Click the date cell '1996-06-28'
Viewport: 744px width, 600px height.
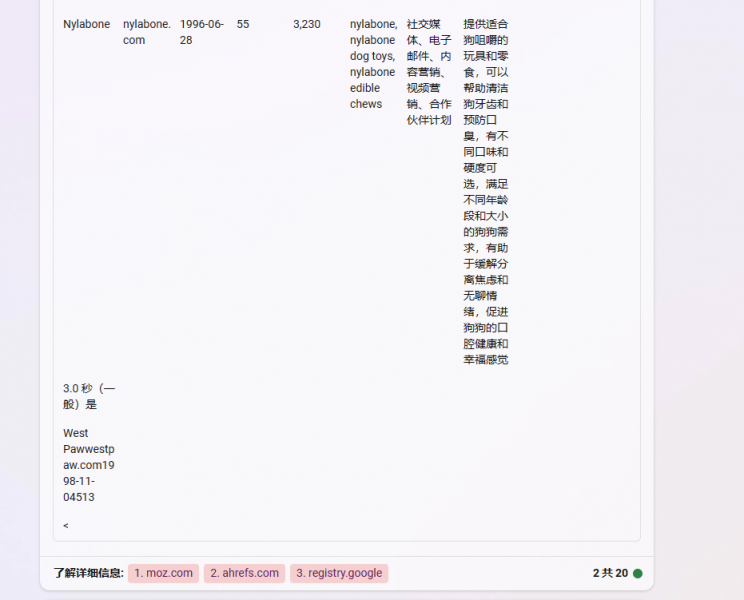click(202, 32)
